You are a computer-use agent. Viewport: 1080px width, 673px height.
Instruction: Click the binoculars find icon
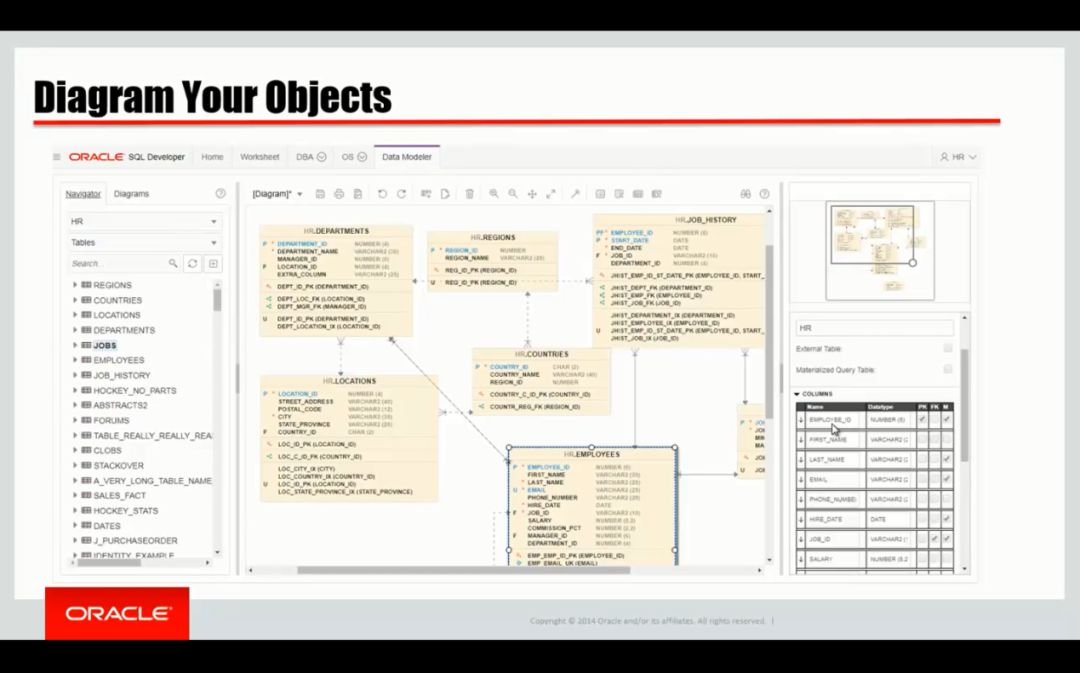point(745,194)
